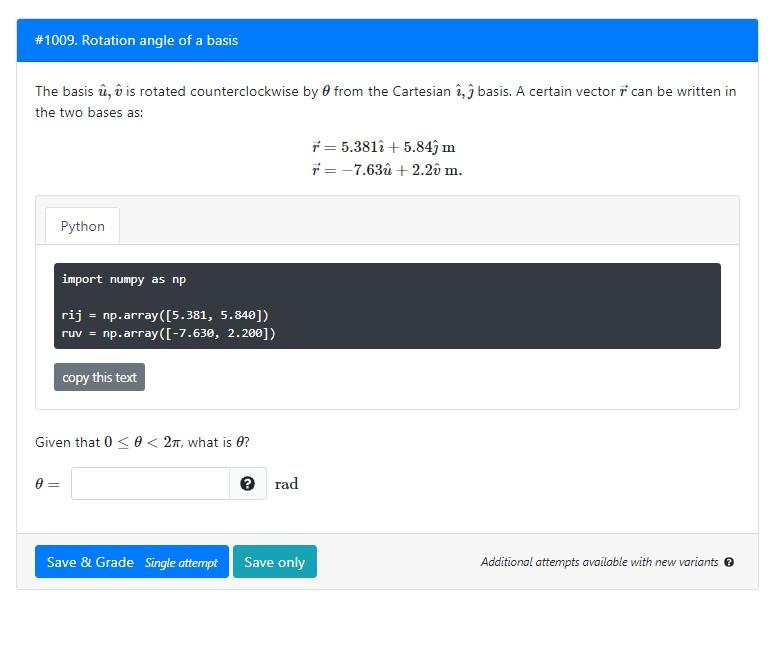Click the #1009 Rotation angle of a basis title
780x663 pixels.
pos(136,40)
